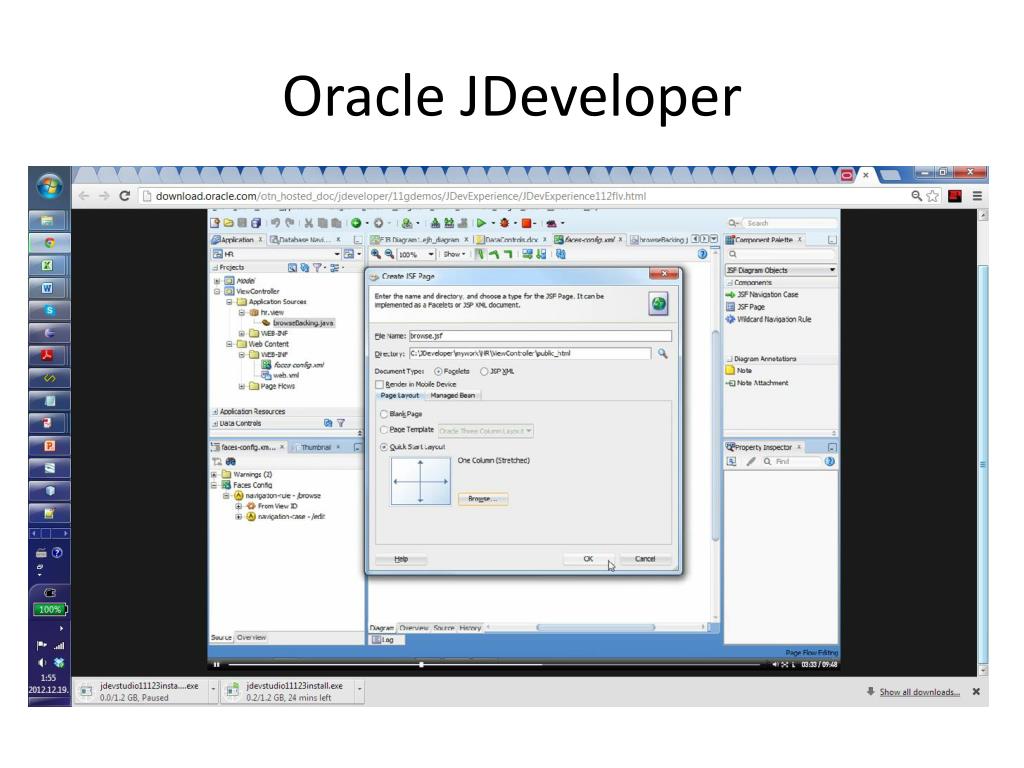Click the binoculars find icon in structure pane
The width and height of the screenshot is (1024, 768).
pos(231,462)
